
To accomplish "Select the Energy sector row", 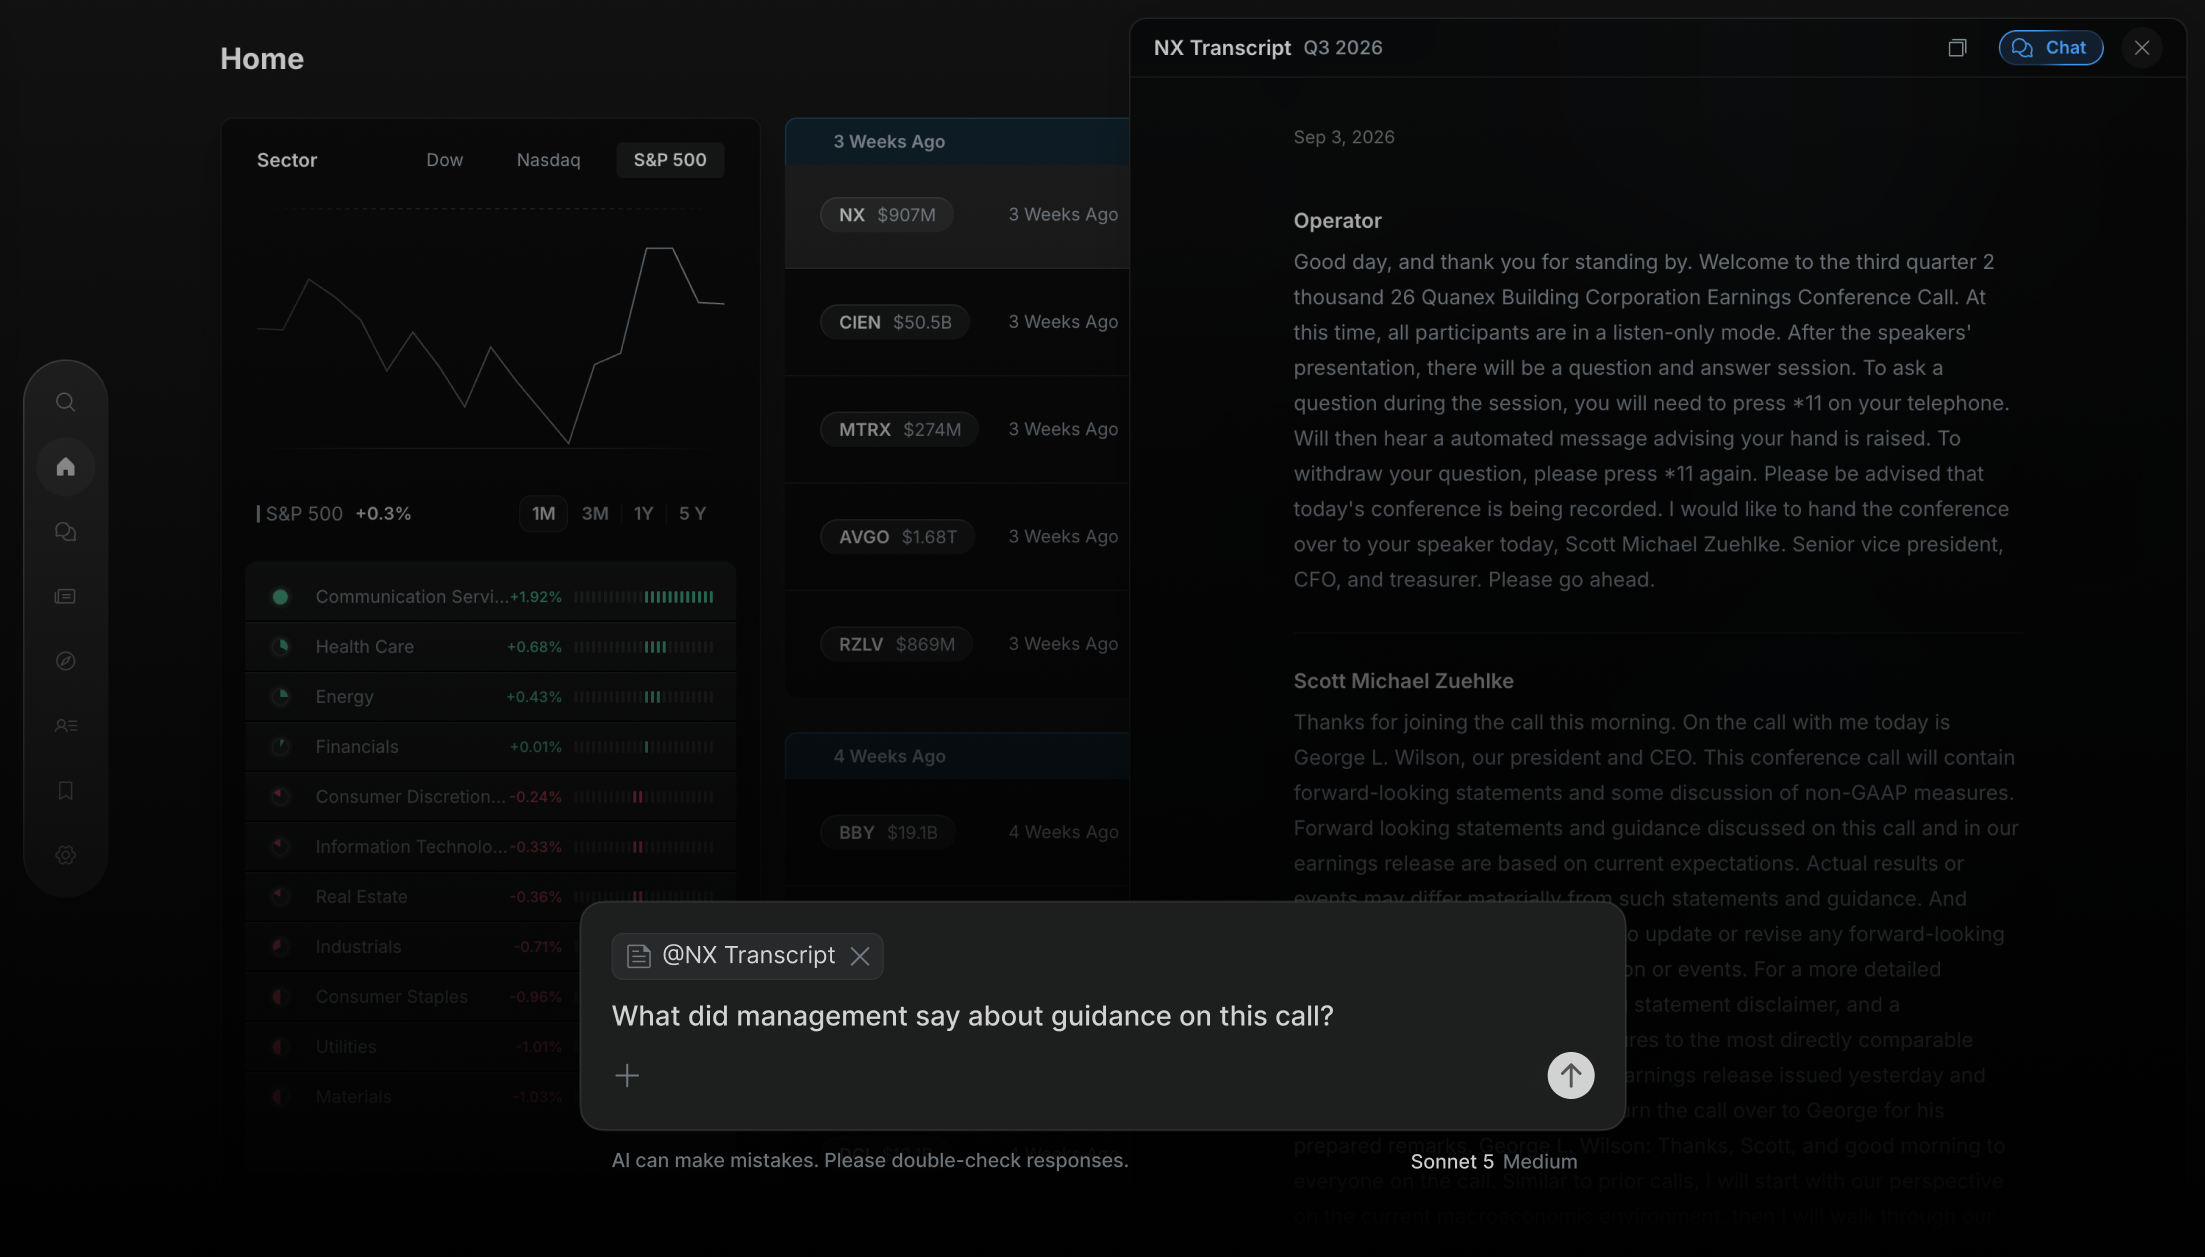I will coord(490,697).
